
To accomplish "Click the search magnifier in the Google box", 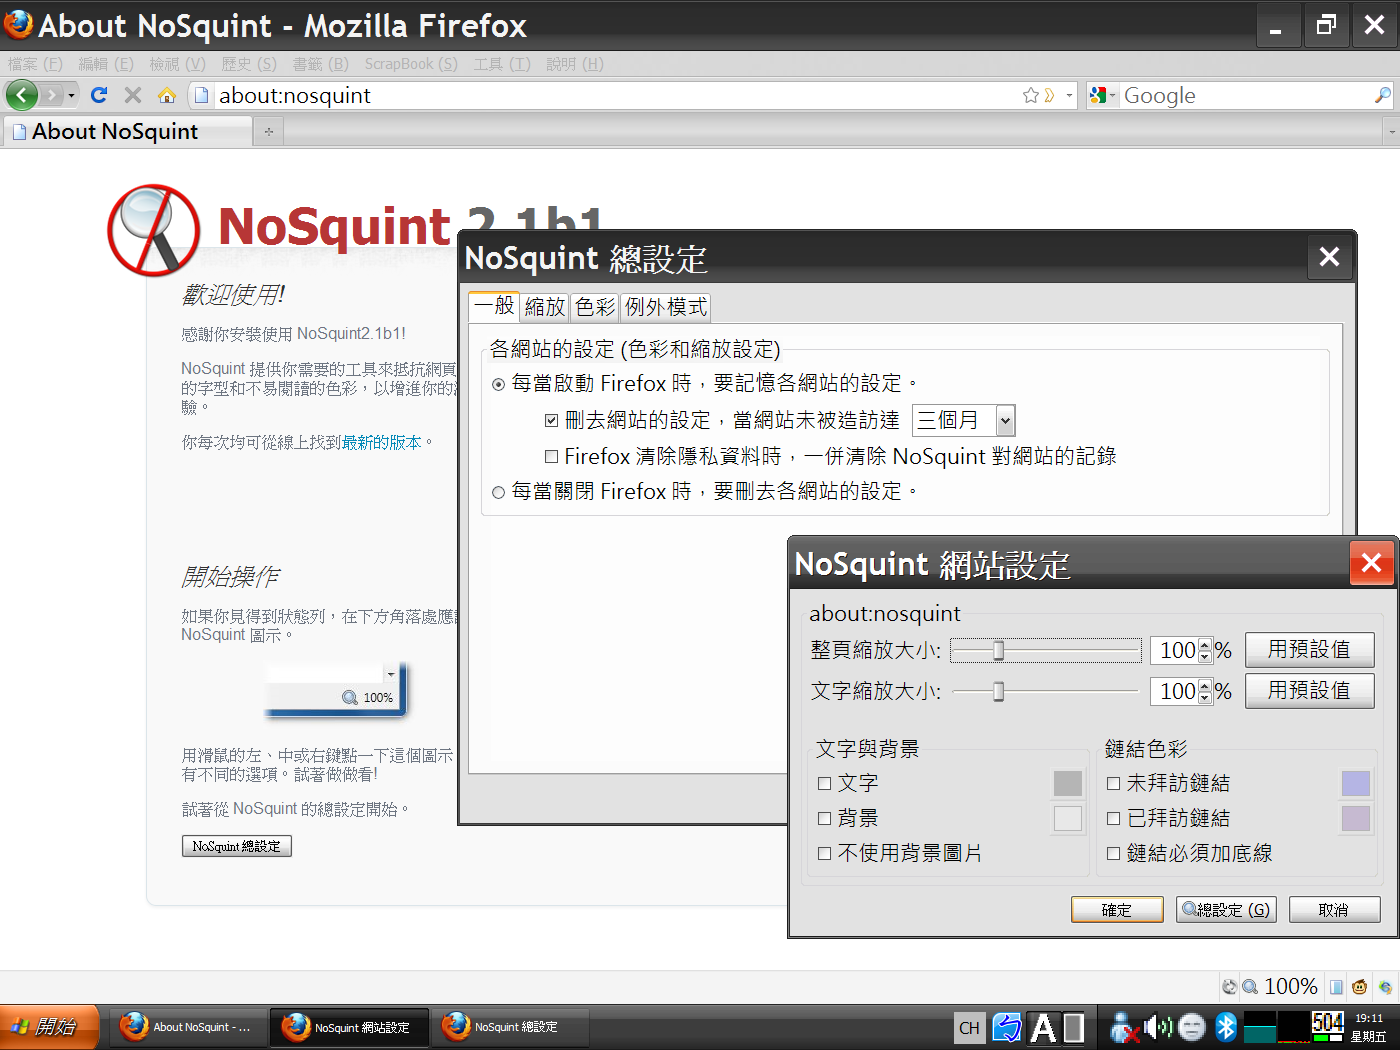I will click(x=1382, y=95).
